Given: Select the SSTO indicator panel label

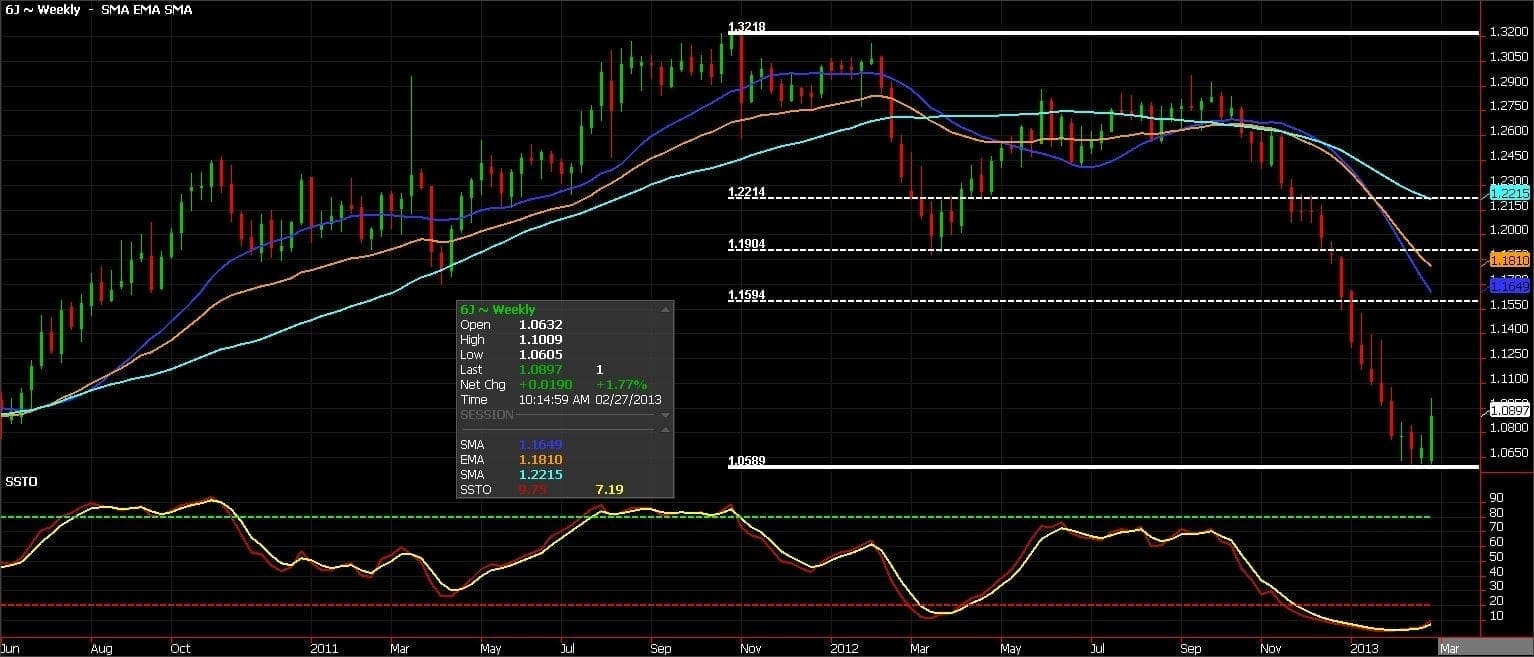Looking at the screenshot, I should (21, 481).
